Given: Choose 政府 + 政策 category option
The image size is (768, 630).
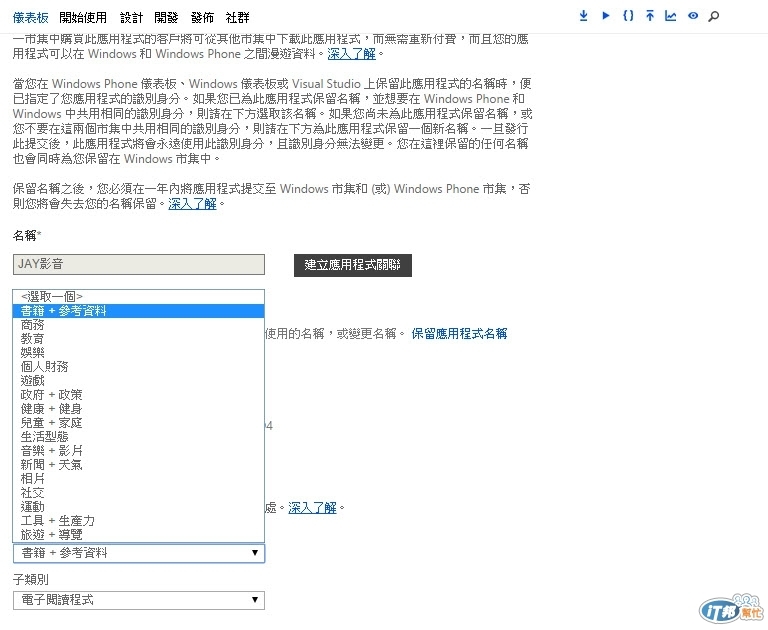Looking at the screenshot, I should 139,395.
